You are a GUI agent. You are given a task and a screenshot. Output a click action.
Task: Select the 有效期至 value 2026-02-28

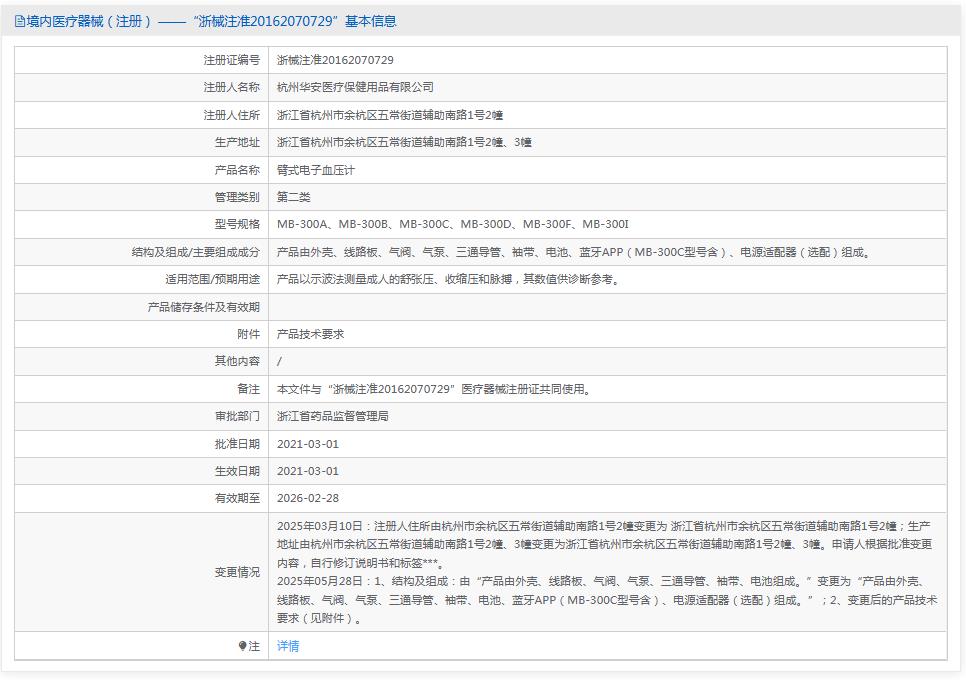coord(311,497)
